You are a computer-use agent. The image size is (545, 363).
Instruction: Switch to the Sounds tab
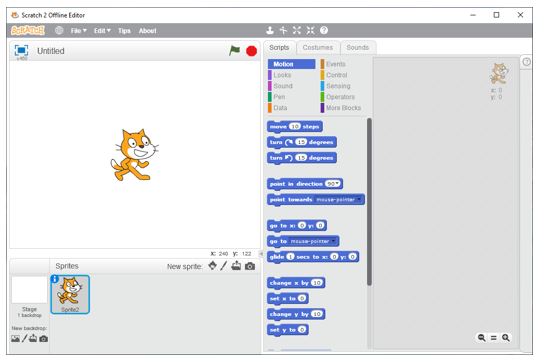tap(358, 48)
